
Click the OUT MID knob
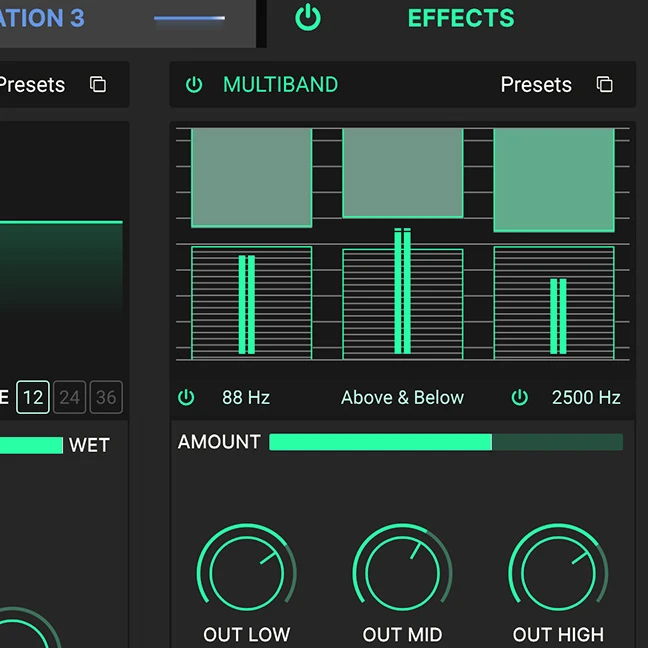coord(403,572)
